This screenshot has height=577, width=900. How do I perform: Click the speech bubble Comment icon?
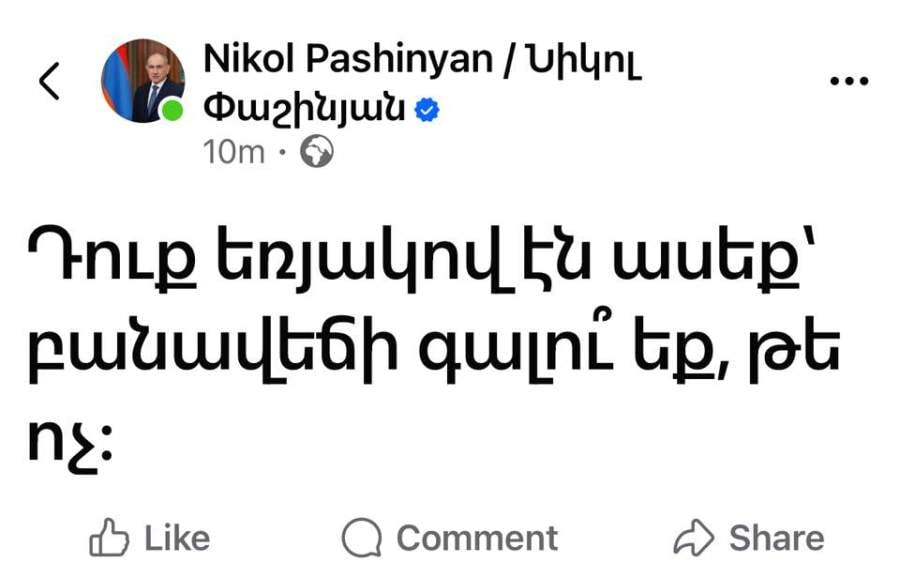click(362, 538)
